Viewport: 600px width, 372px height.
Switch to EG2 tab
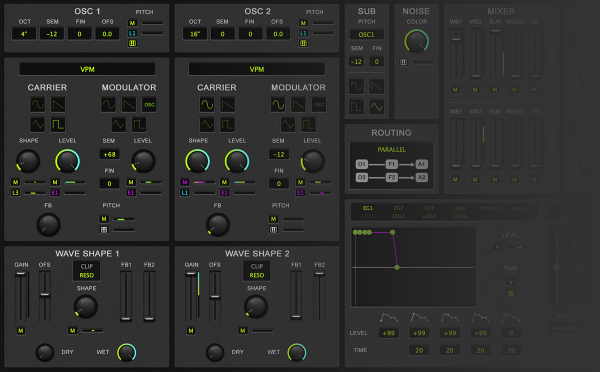coord(398,208)
